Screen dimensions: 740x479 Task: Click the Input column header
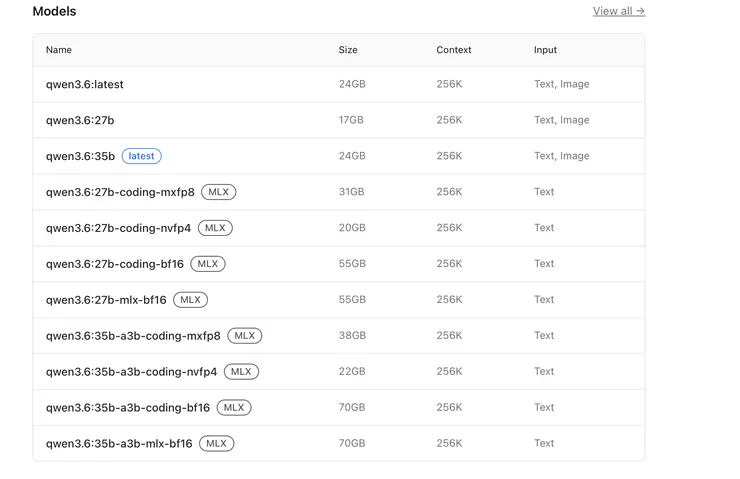(545, 50)
